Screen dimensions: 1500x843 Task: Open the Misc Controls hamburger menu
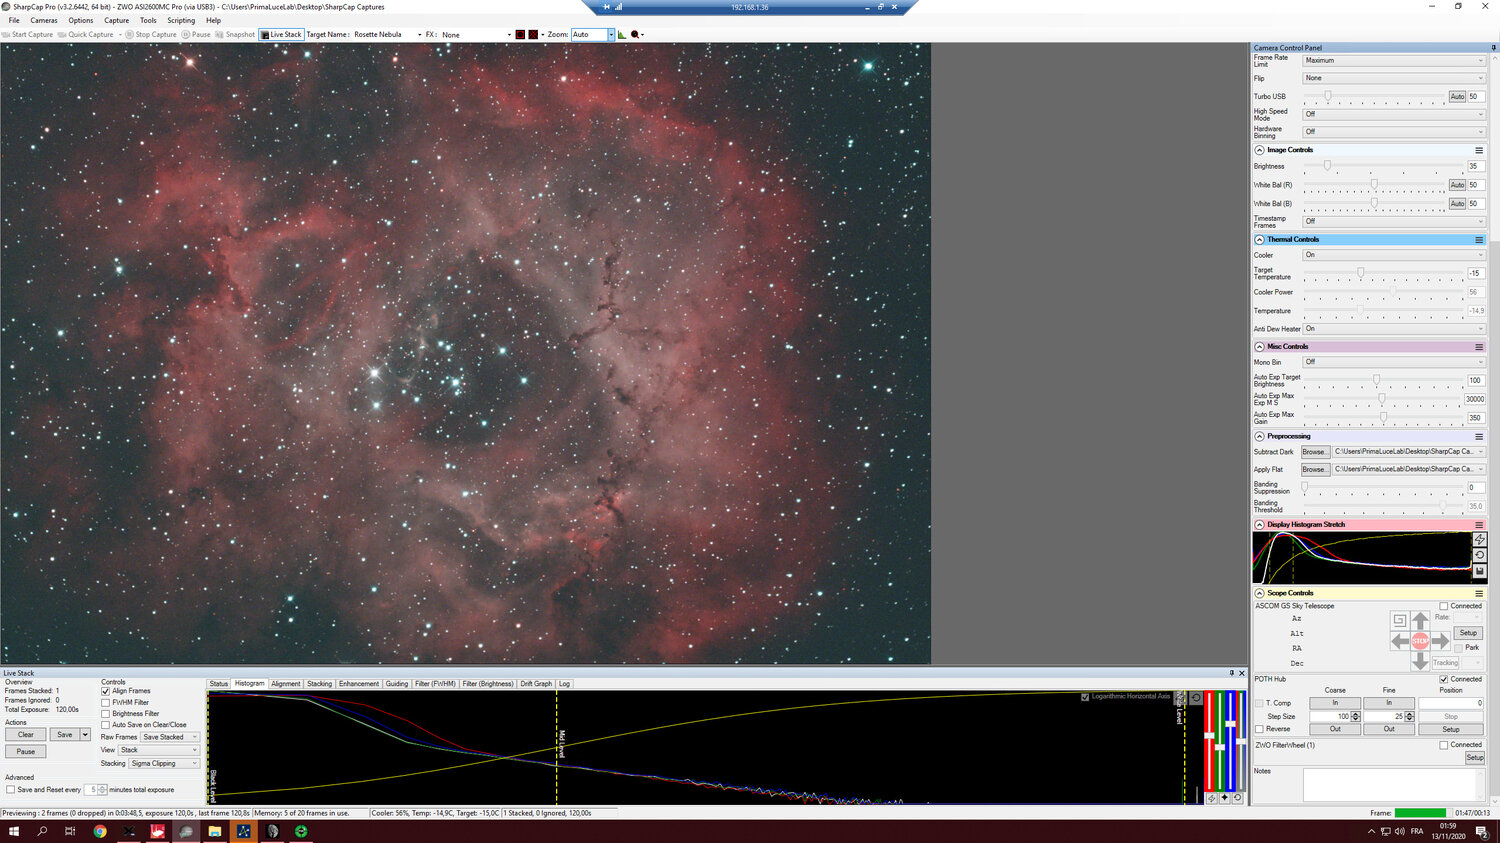tap(1479, 347)
